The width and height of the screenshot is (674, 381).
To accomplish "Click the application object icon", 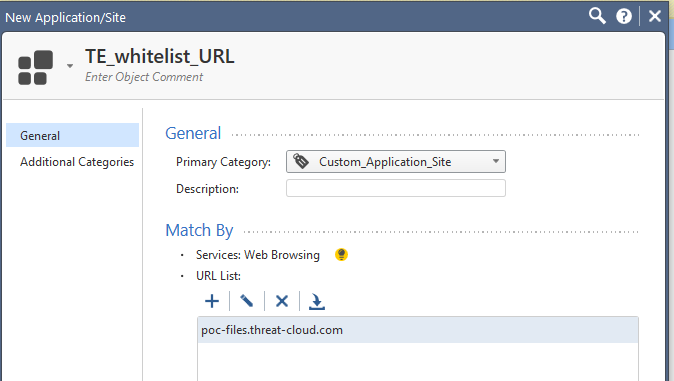I will 36,67.
